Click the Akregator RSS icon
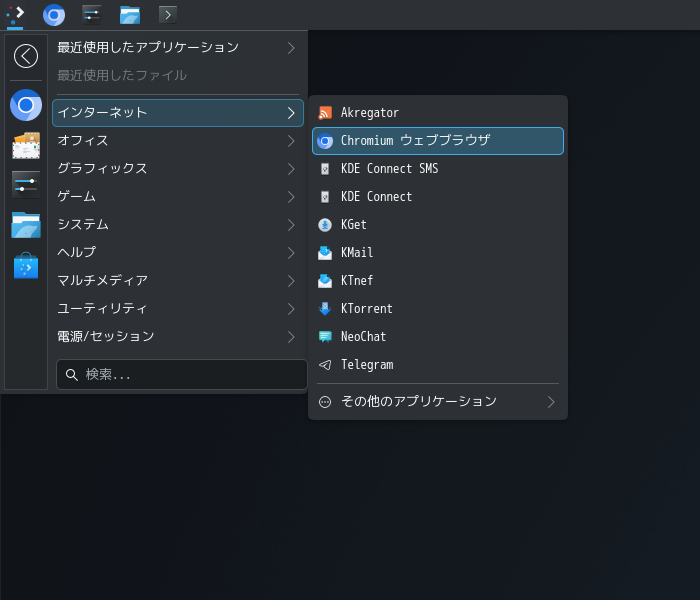The height and width of the screenshot is (600, 700). click(325, 113)
